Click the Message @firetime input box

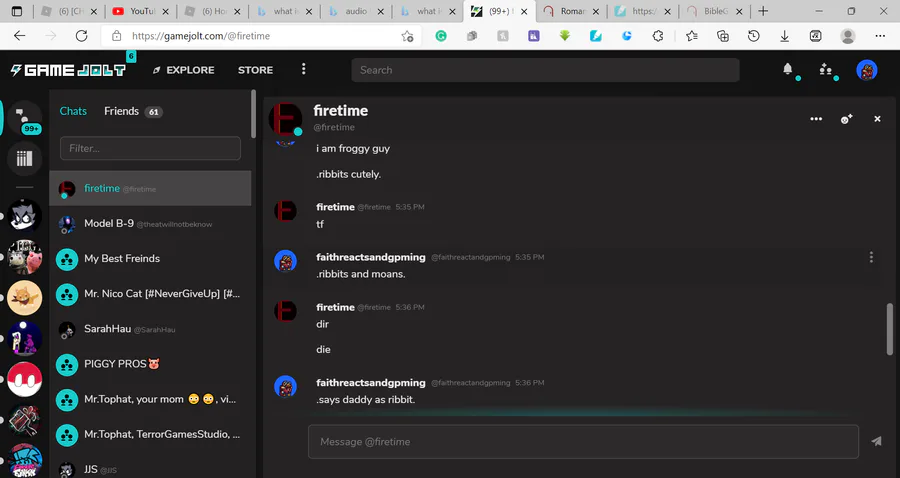click(583, 441)
